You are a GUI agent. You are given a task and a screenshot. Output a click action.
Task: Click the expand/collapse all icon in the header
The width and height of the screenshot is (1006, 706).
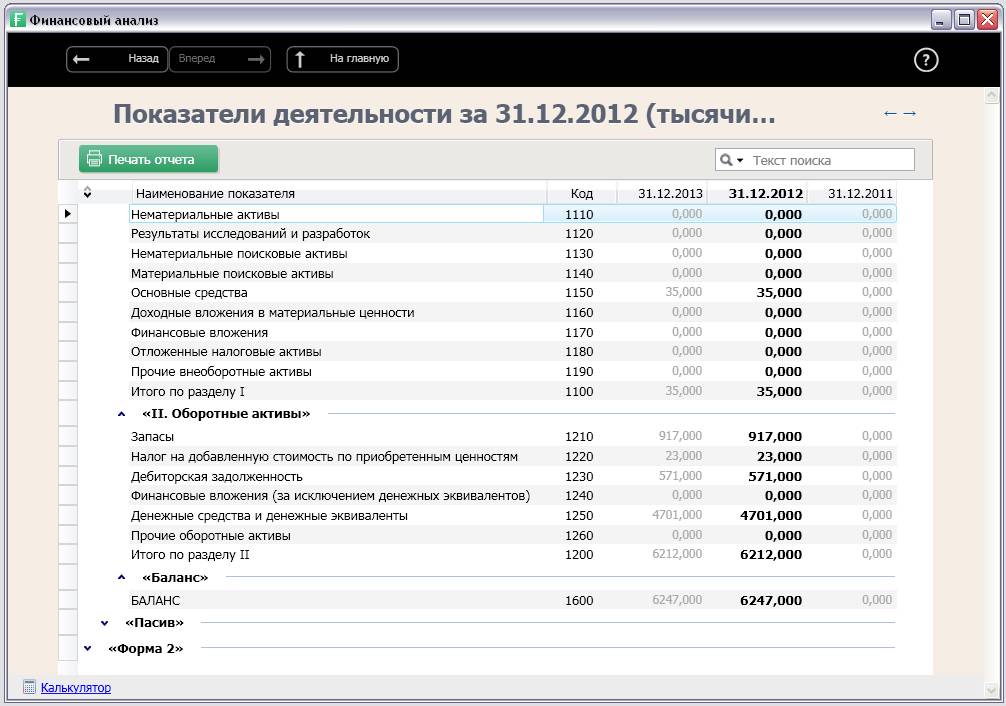[x=88, y=193]
